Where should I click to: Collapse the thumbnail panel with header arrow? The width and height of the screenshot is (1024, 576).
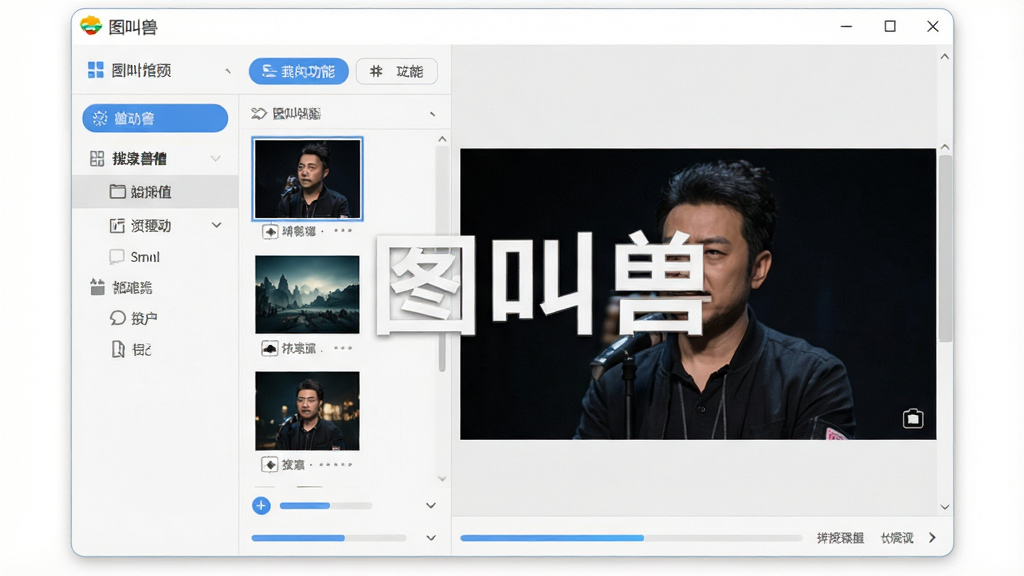(x=432, y=114)
